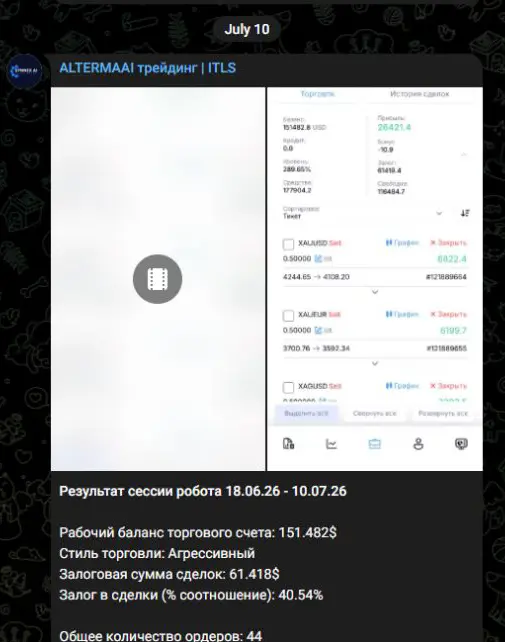Click the Залог в сделки 40.54% line
505x642 pixels.
tap(191, 595)
